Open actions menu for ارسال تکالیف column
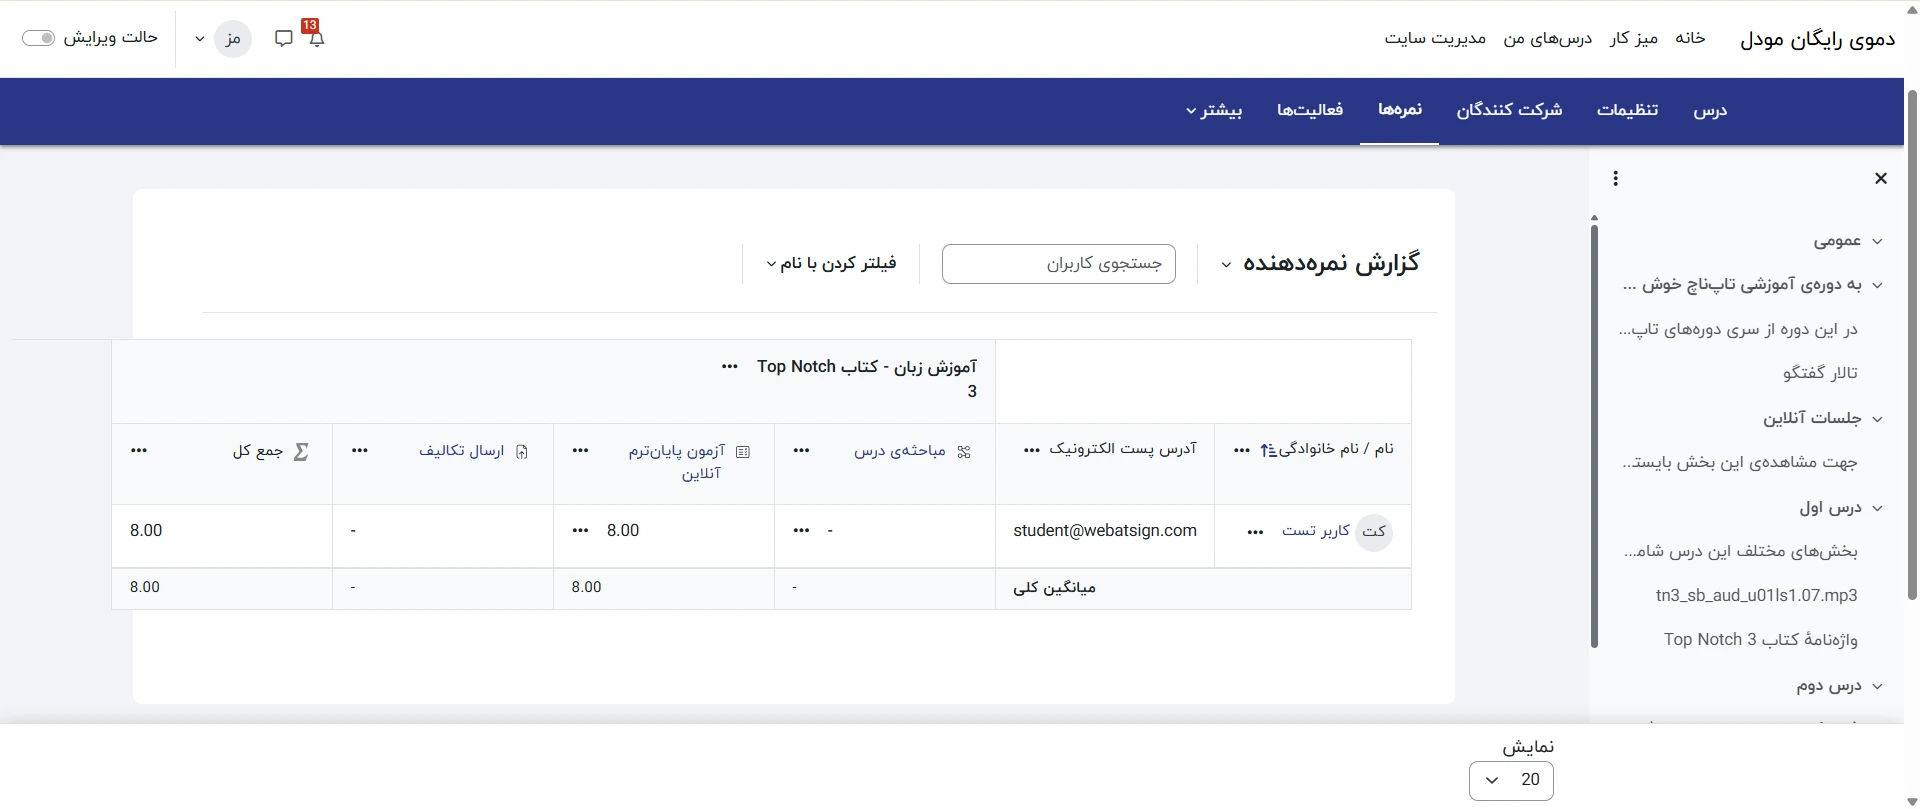This screenshot has height=809, width=1920. coord(360,451)
